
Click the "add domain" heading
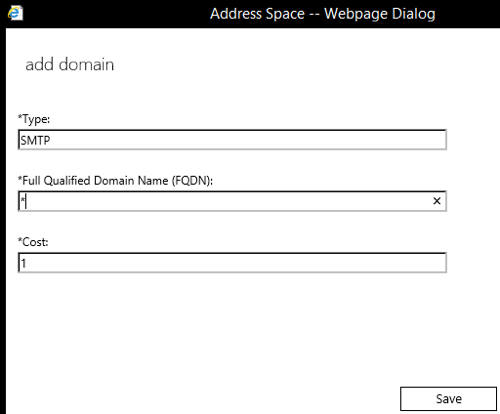tap(70, 64)
